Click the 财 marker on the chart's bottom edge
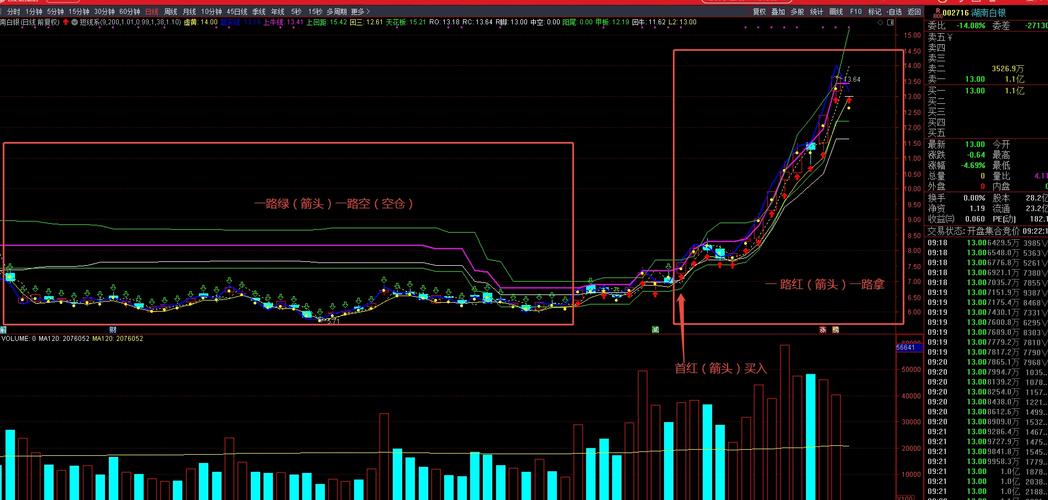 click(x=113, y=329)
